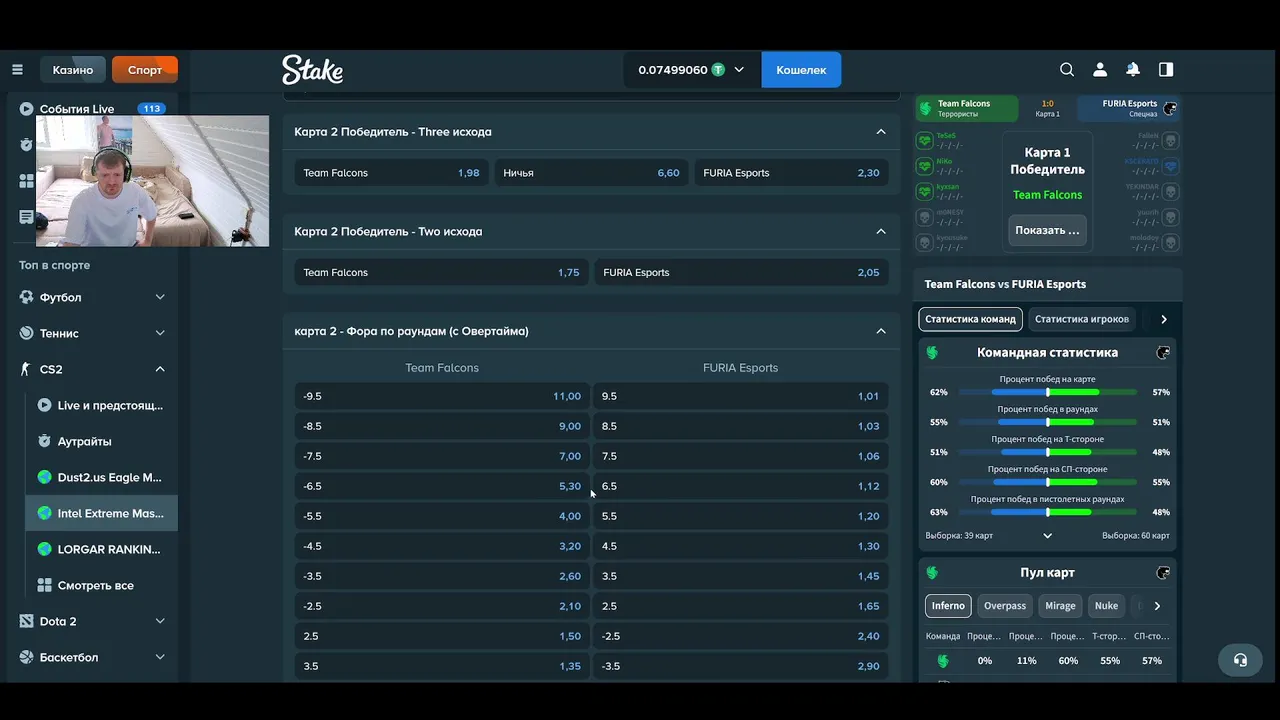Select Overpass map tab
1280x720 pixels.
point(1005,606)
